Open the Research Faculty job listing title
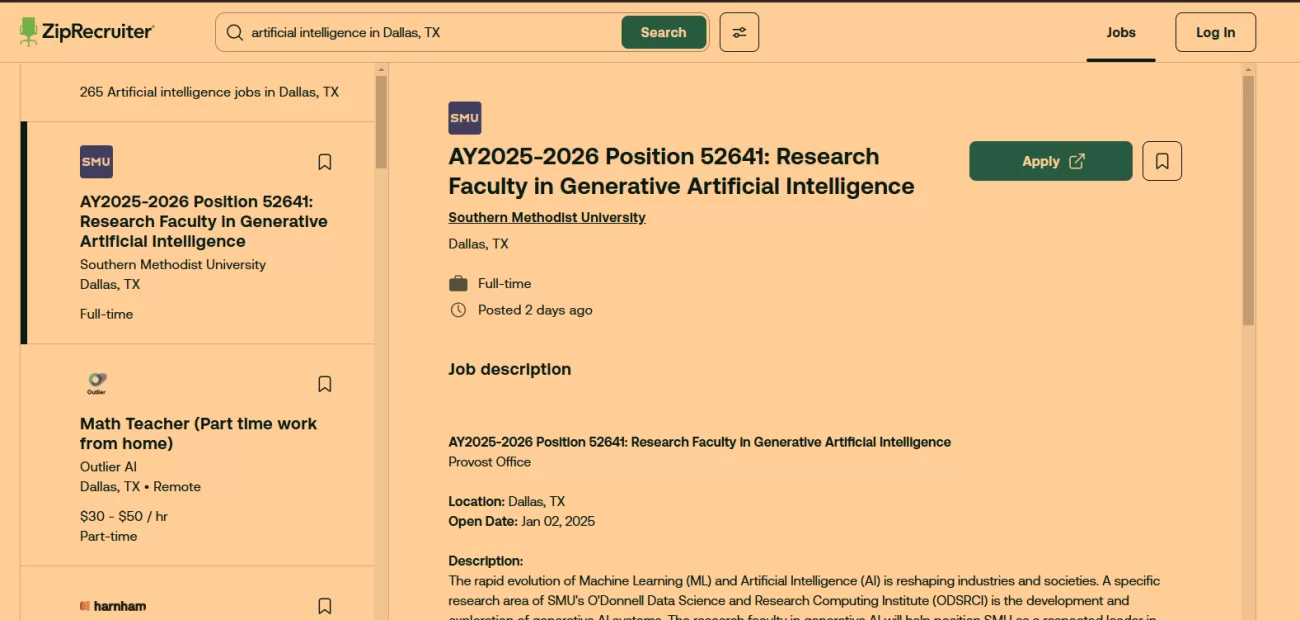Screen dimensions: 1300x620 click(204, 221)
